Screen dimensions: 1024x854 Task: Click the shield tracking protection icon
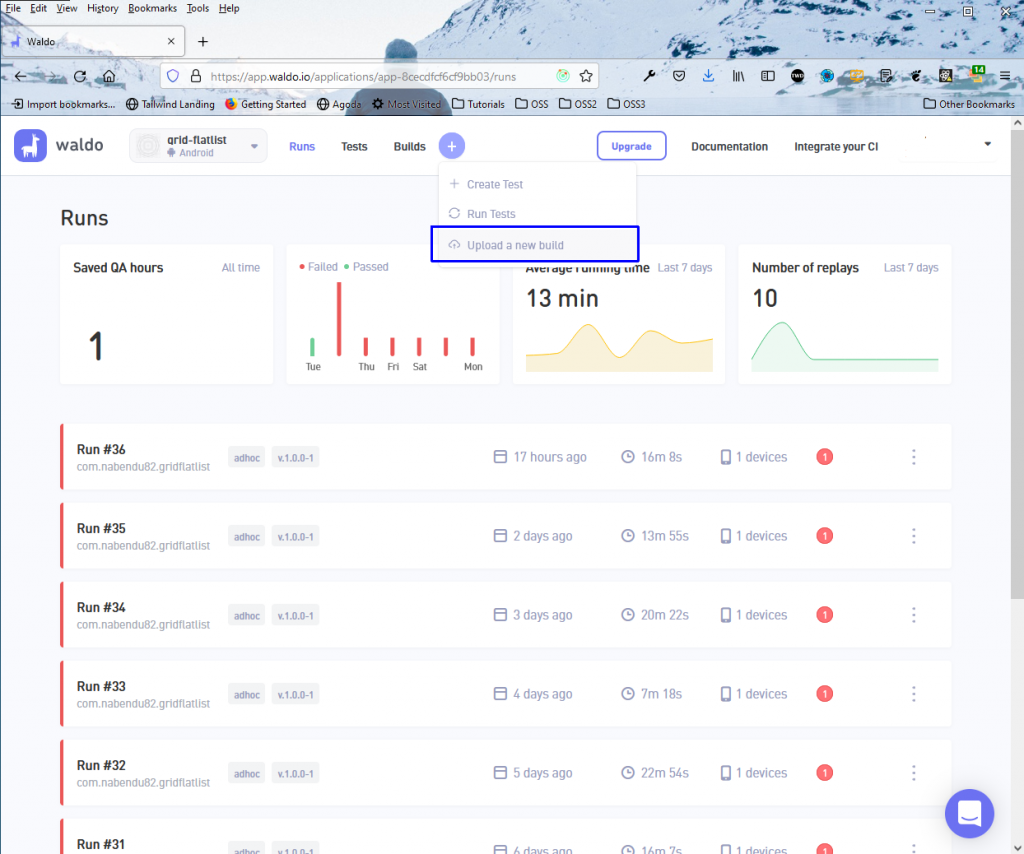point(173,76)
